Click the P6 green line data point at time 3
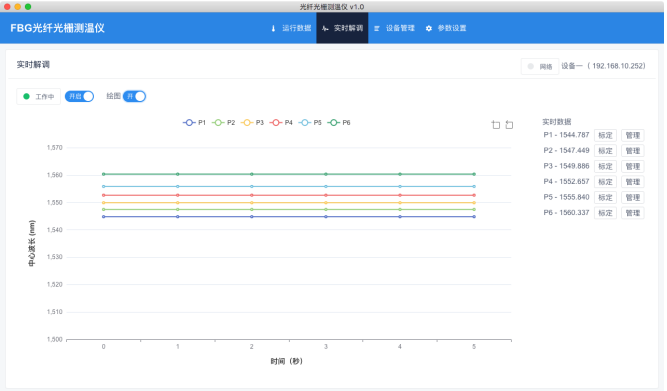This screenshot has height=391, width=667. (x=326, y=174)
